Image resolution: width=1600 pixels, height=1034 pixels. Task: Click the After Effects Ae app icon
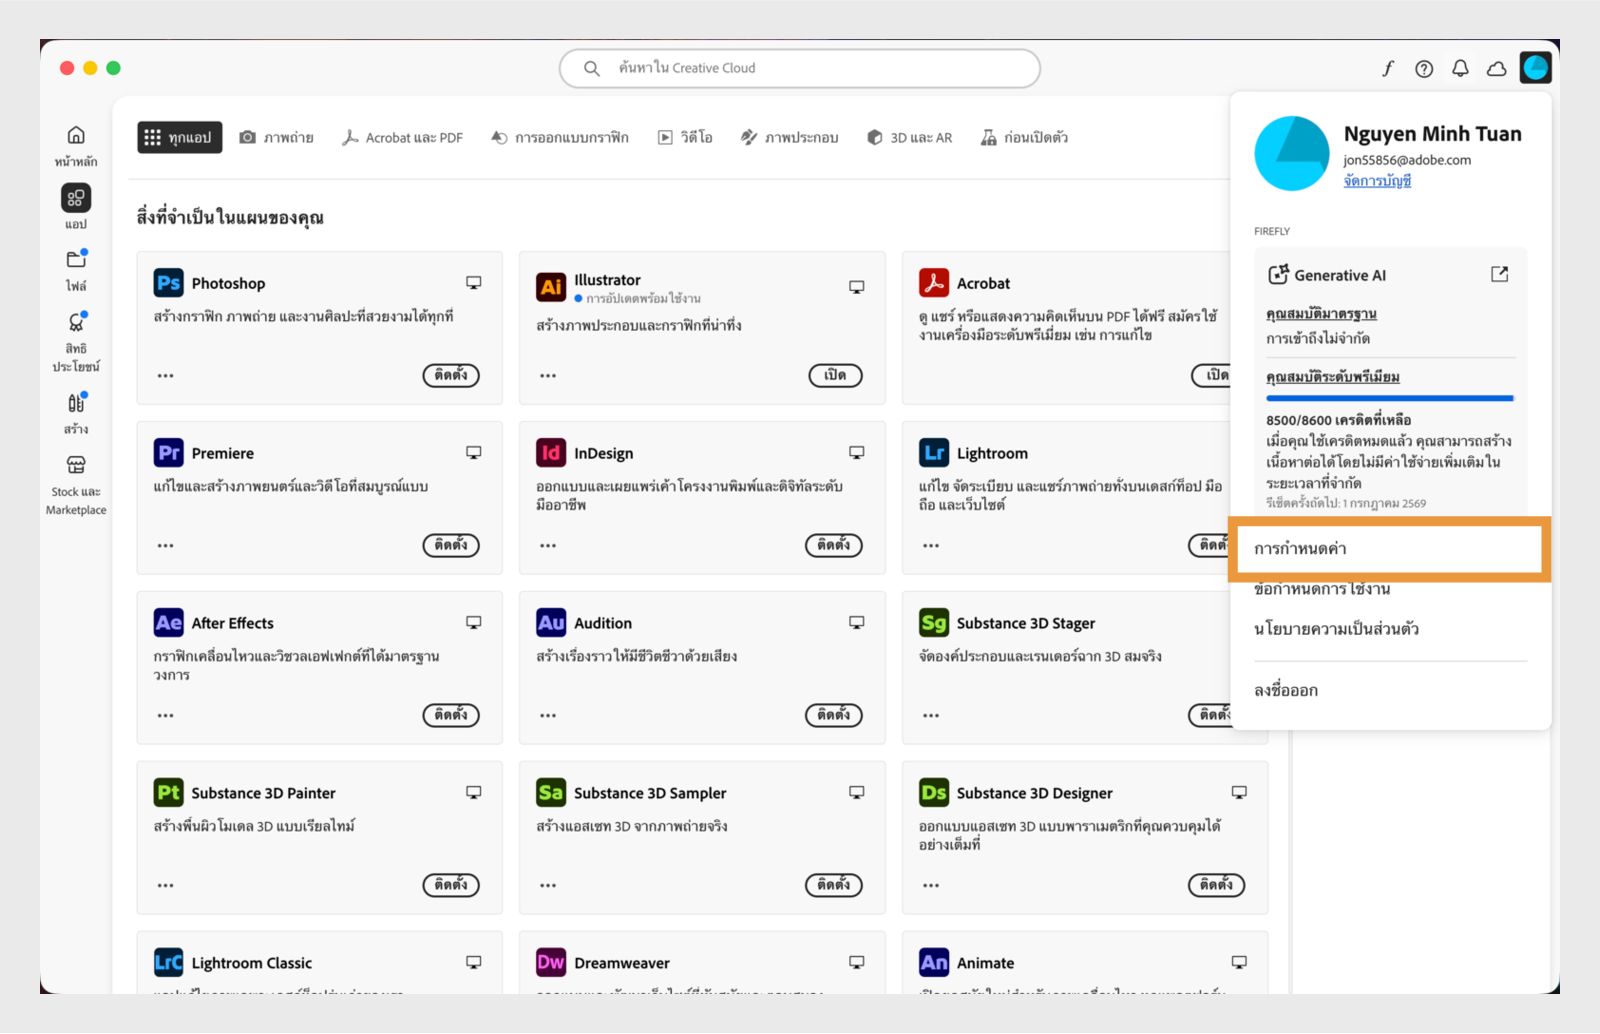(x=169, y=623)
